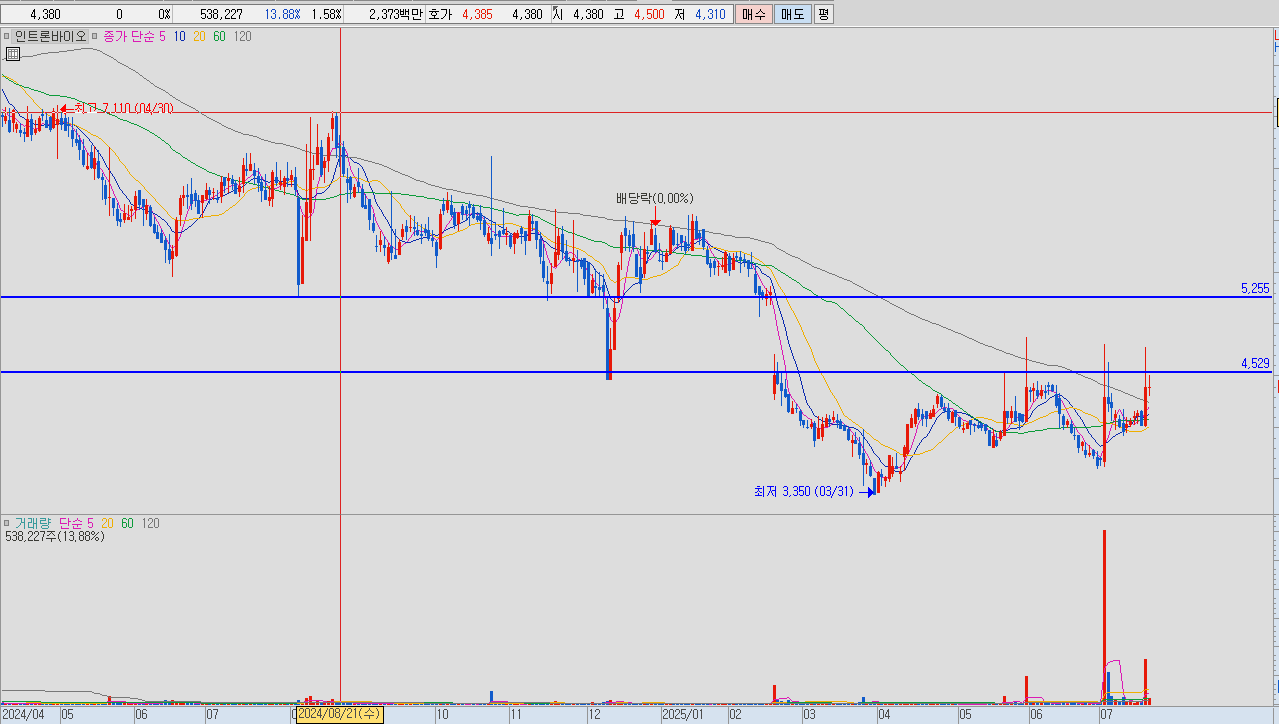1279x724 pixels.
Task: Click the 2,373백만 trading value field
Action: pos(394,15)
